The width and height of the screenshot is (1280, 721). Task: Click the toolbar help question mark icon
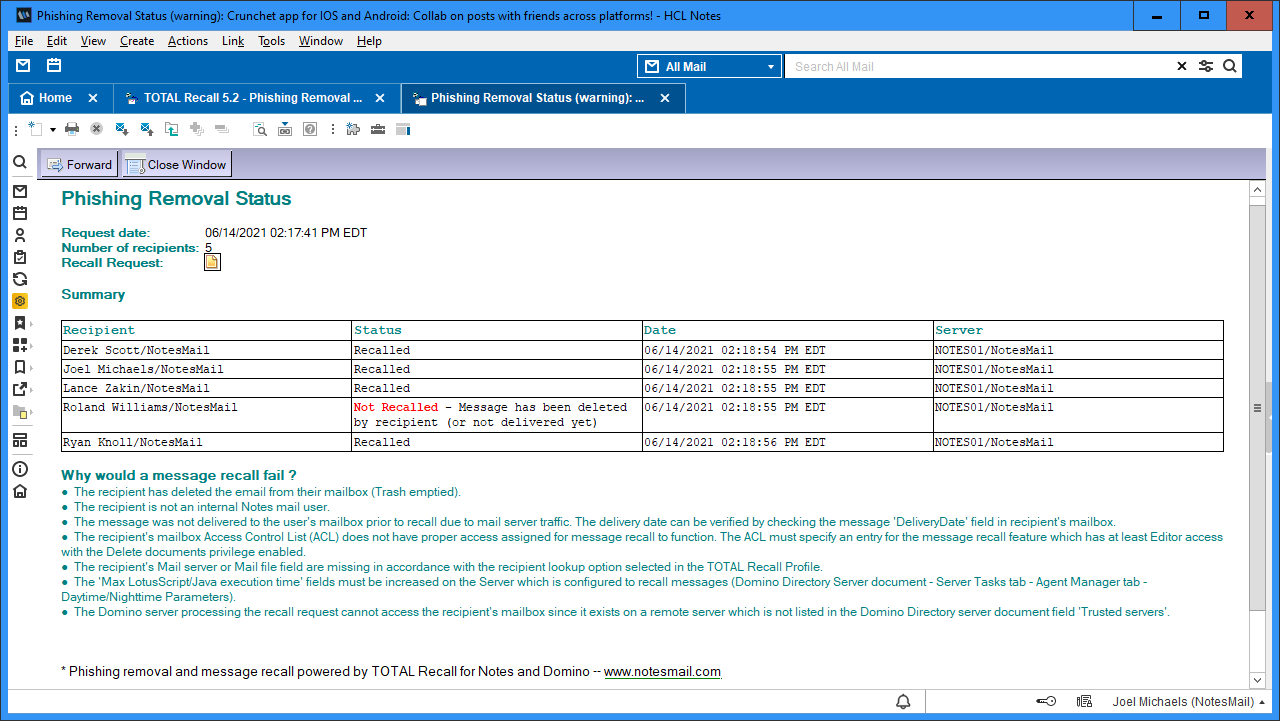tap(310, 129)
